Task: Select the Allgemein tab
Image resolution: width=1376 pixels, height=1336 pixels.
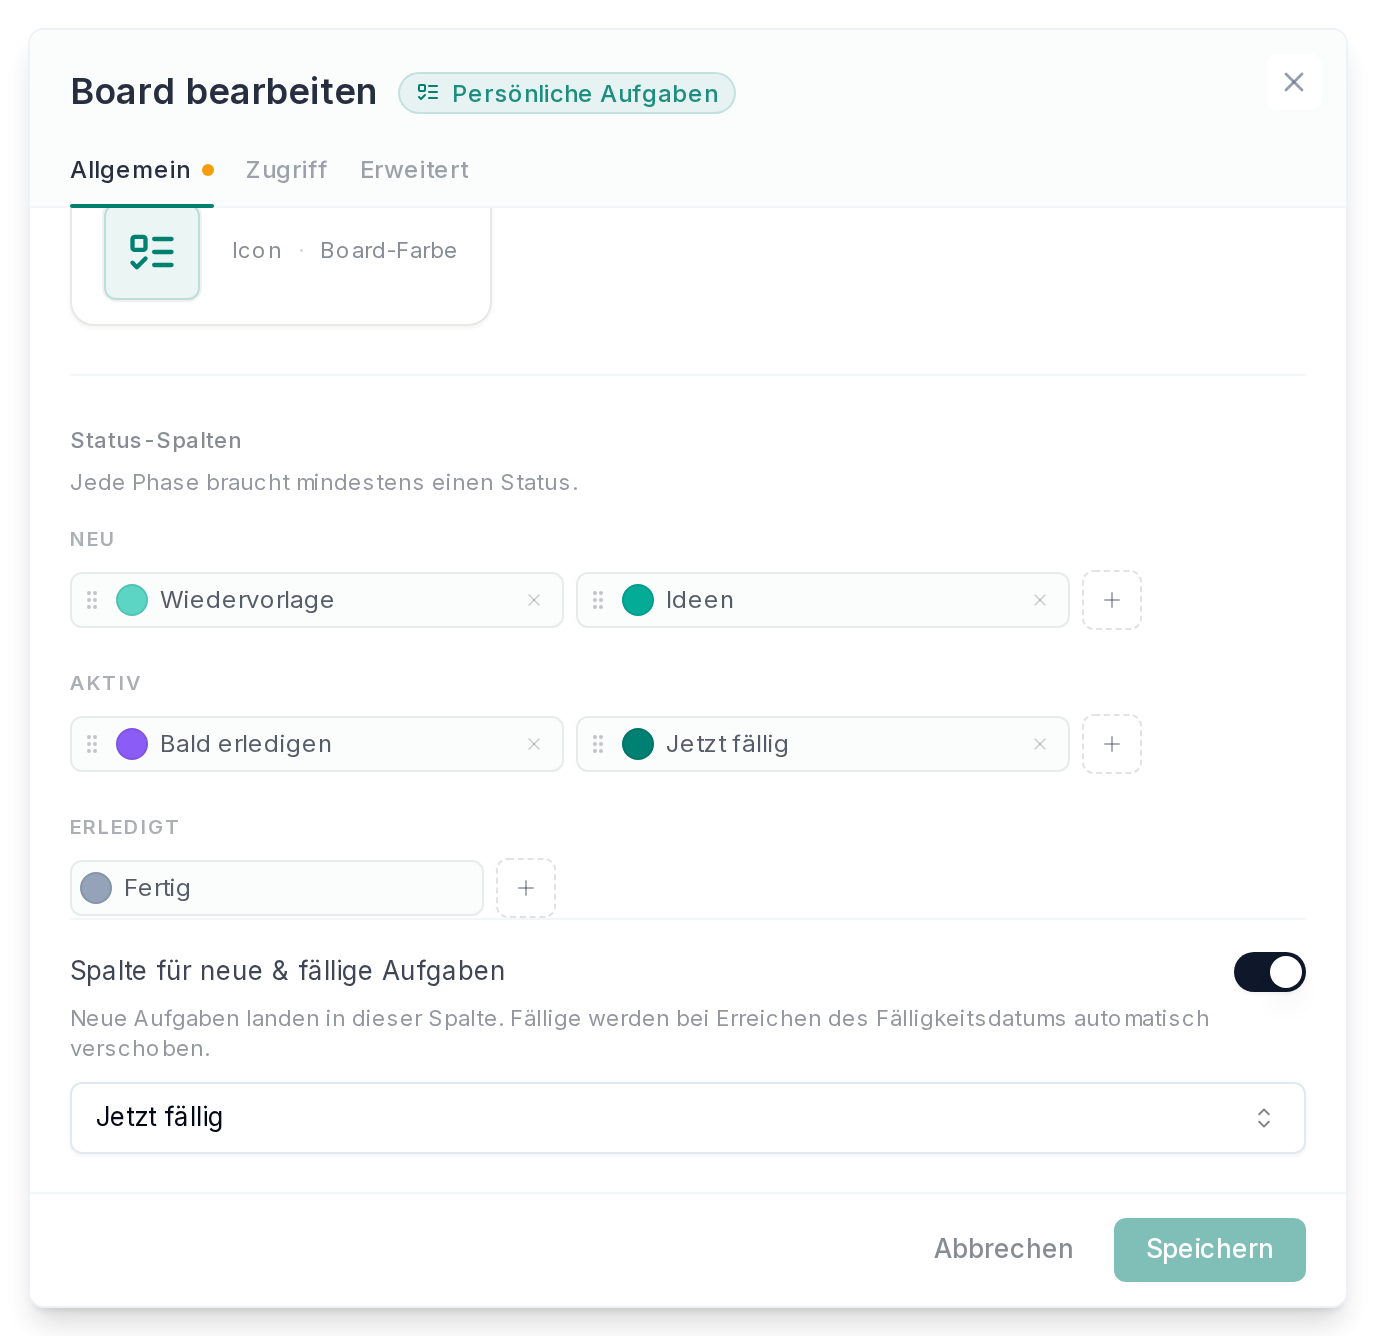Action: coord(131,170)
